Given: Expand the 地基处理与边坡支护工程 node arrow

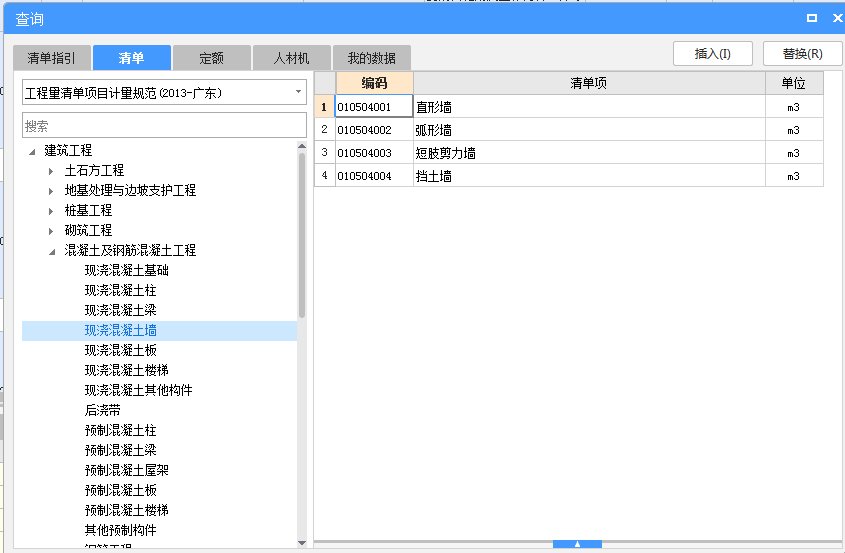Looking at the screenshot, I should click(x=51, y=191).
